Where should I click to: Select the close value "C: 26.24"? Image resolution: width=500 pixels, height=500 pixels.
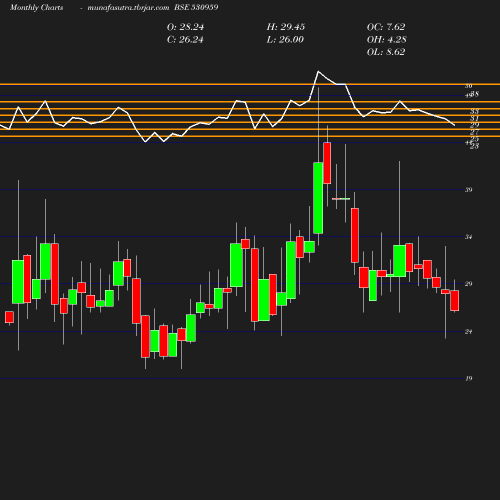(x=185, y=40)
